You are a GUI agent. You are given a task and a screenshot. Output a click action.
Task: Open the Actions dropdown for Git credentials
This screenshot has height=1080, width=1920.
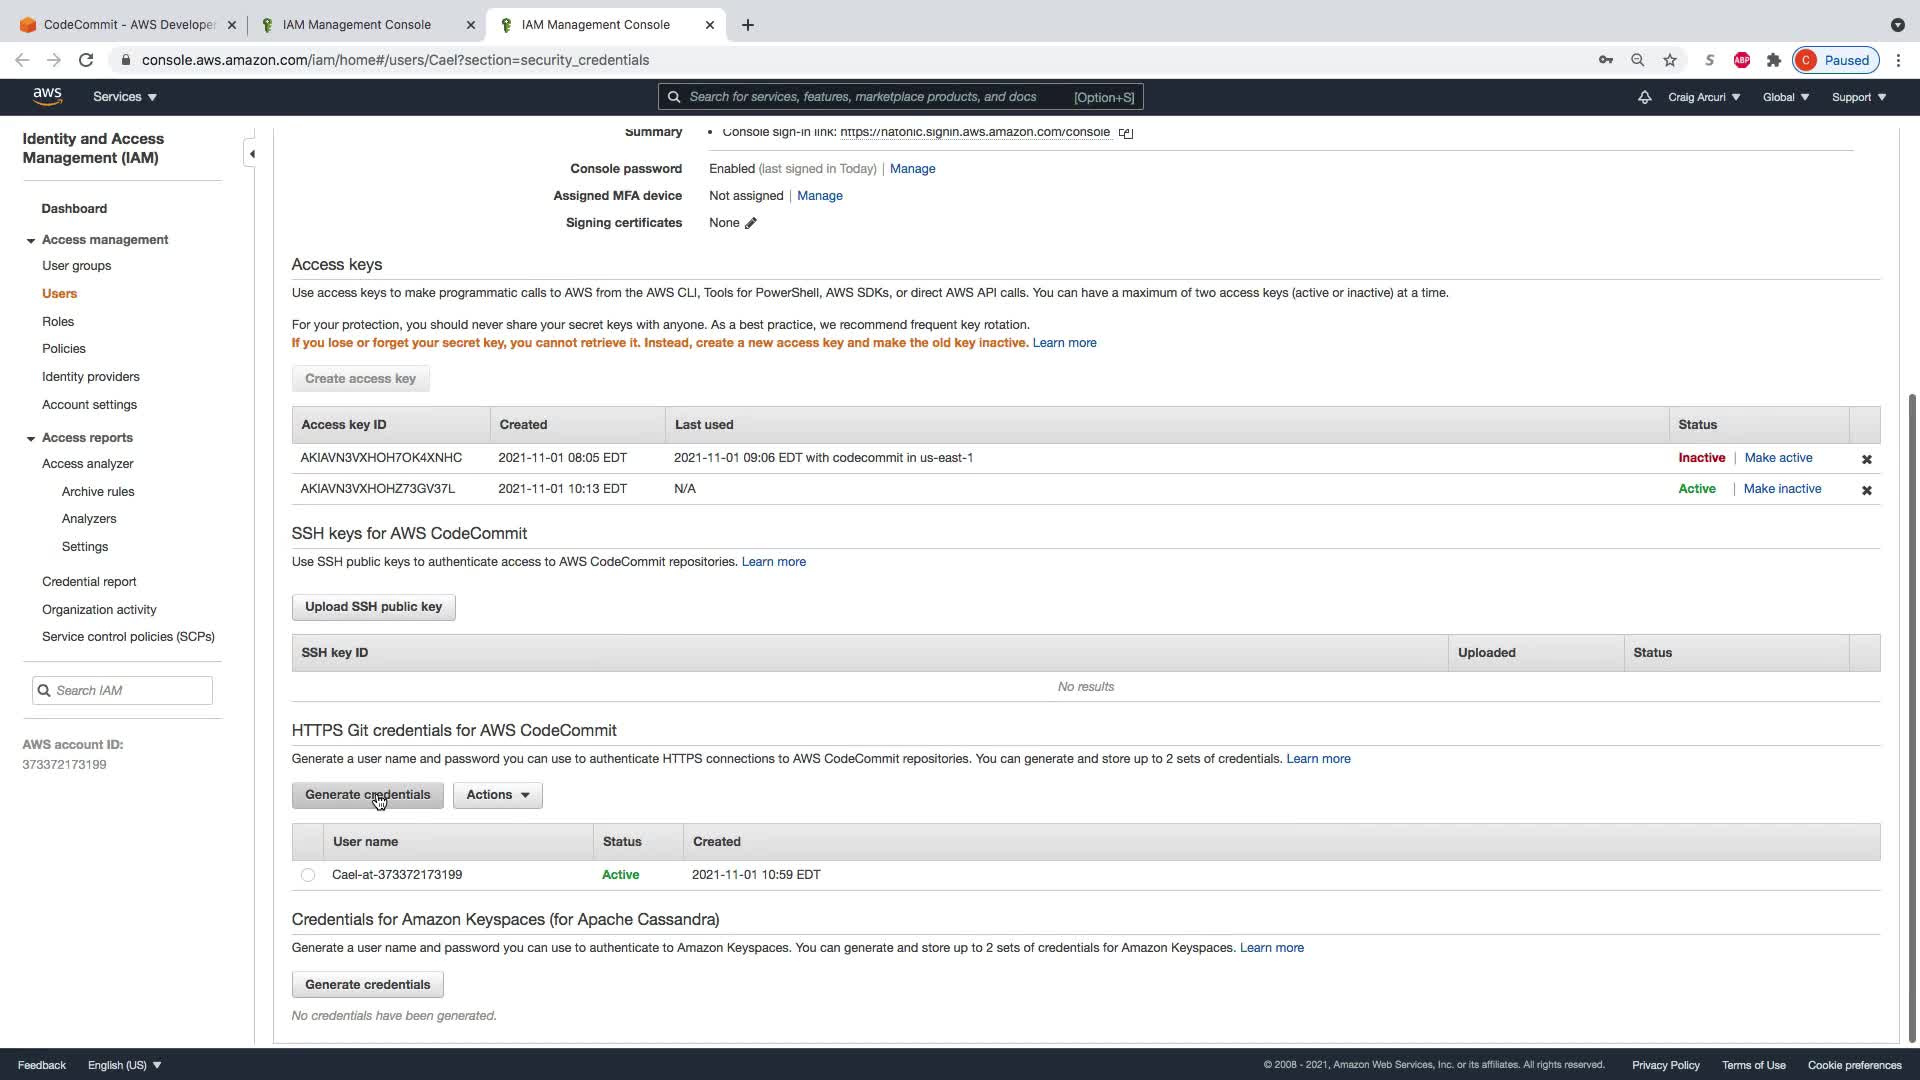(x=497, y=795)
